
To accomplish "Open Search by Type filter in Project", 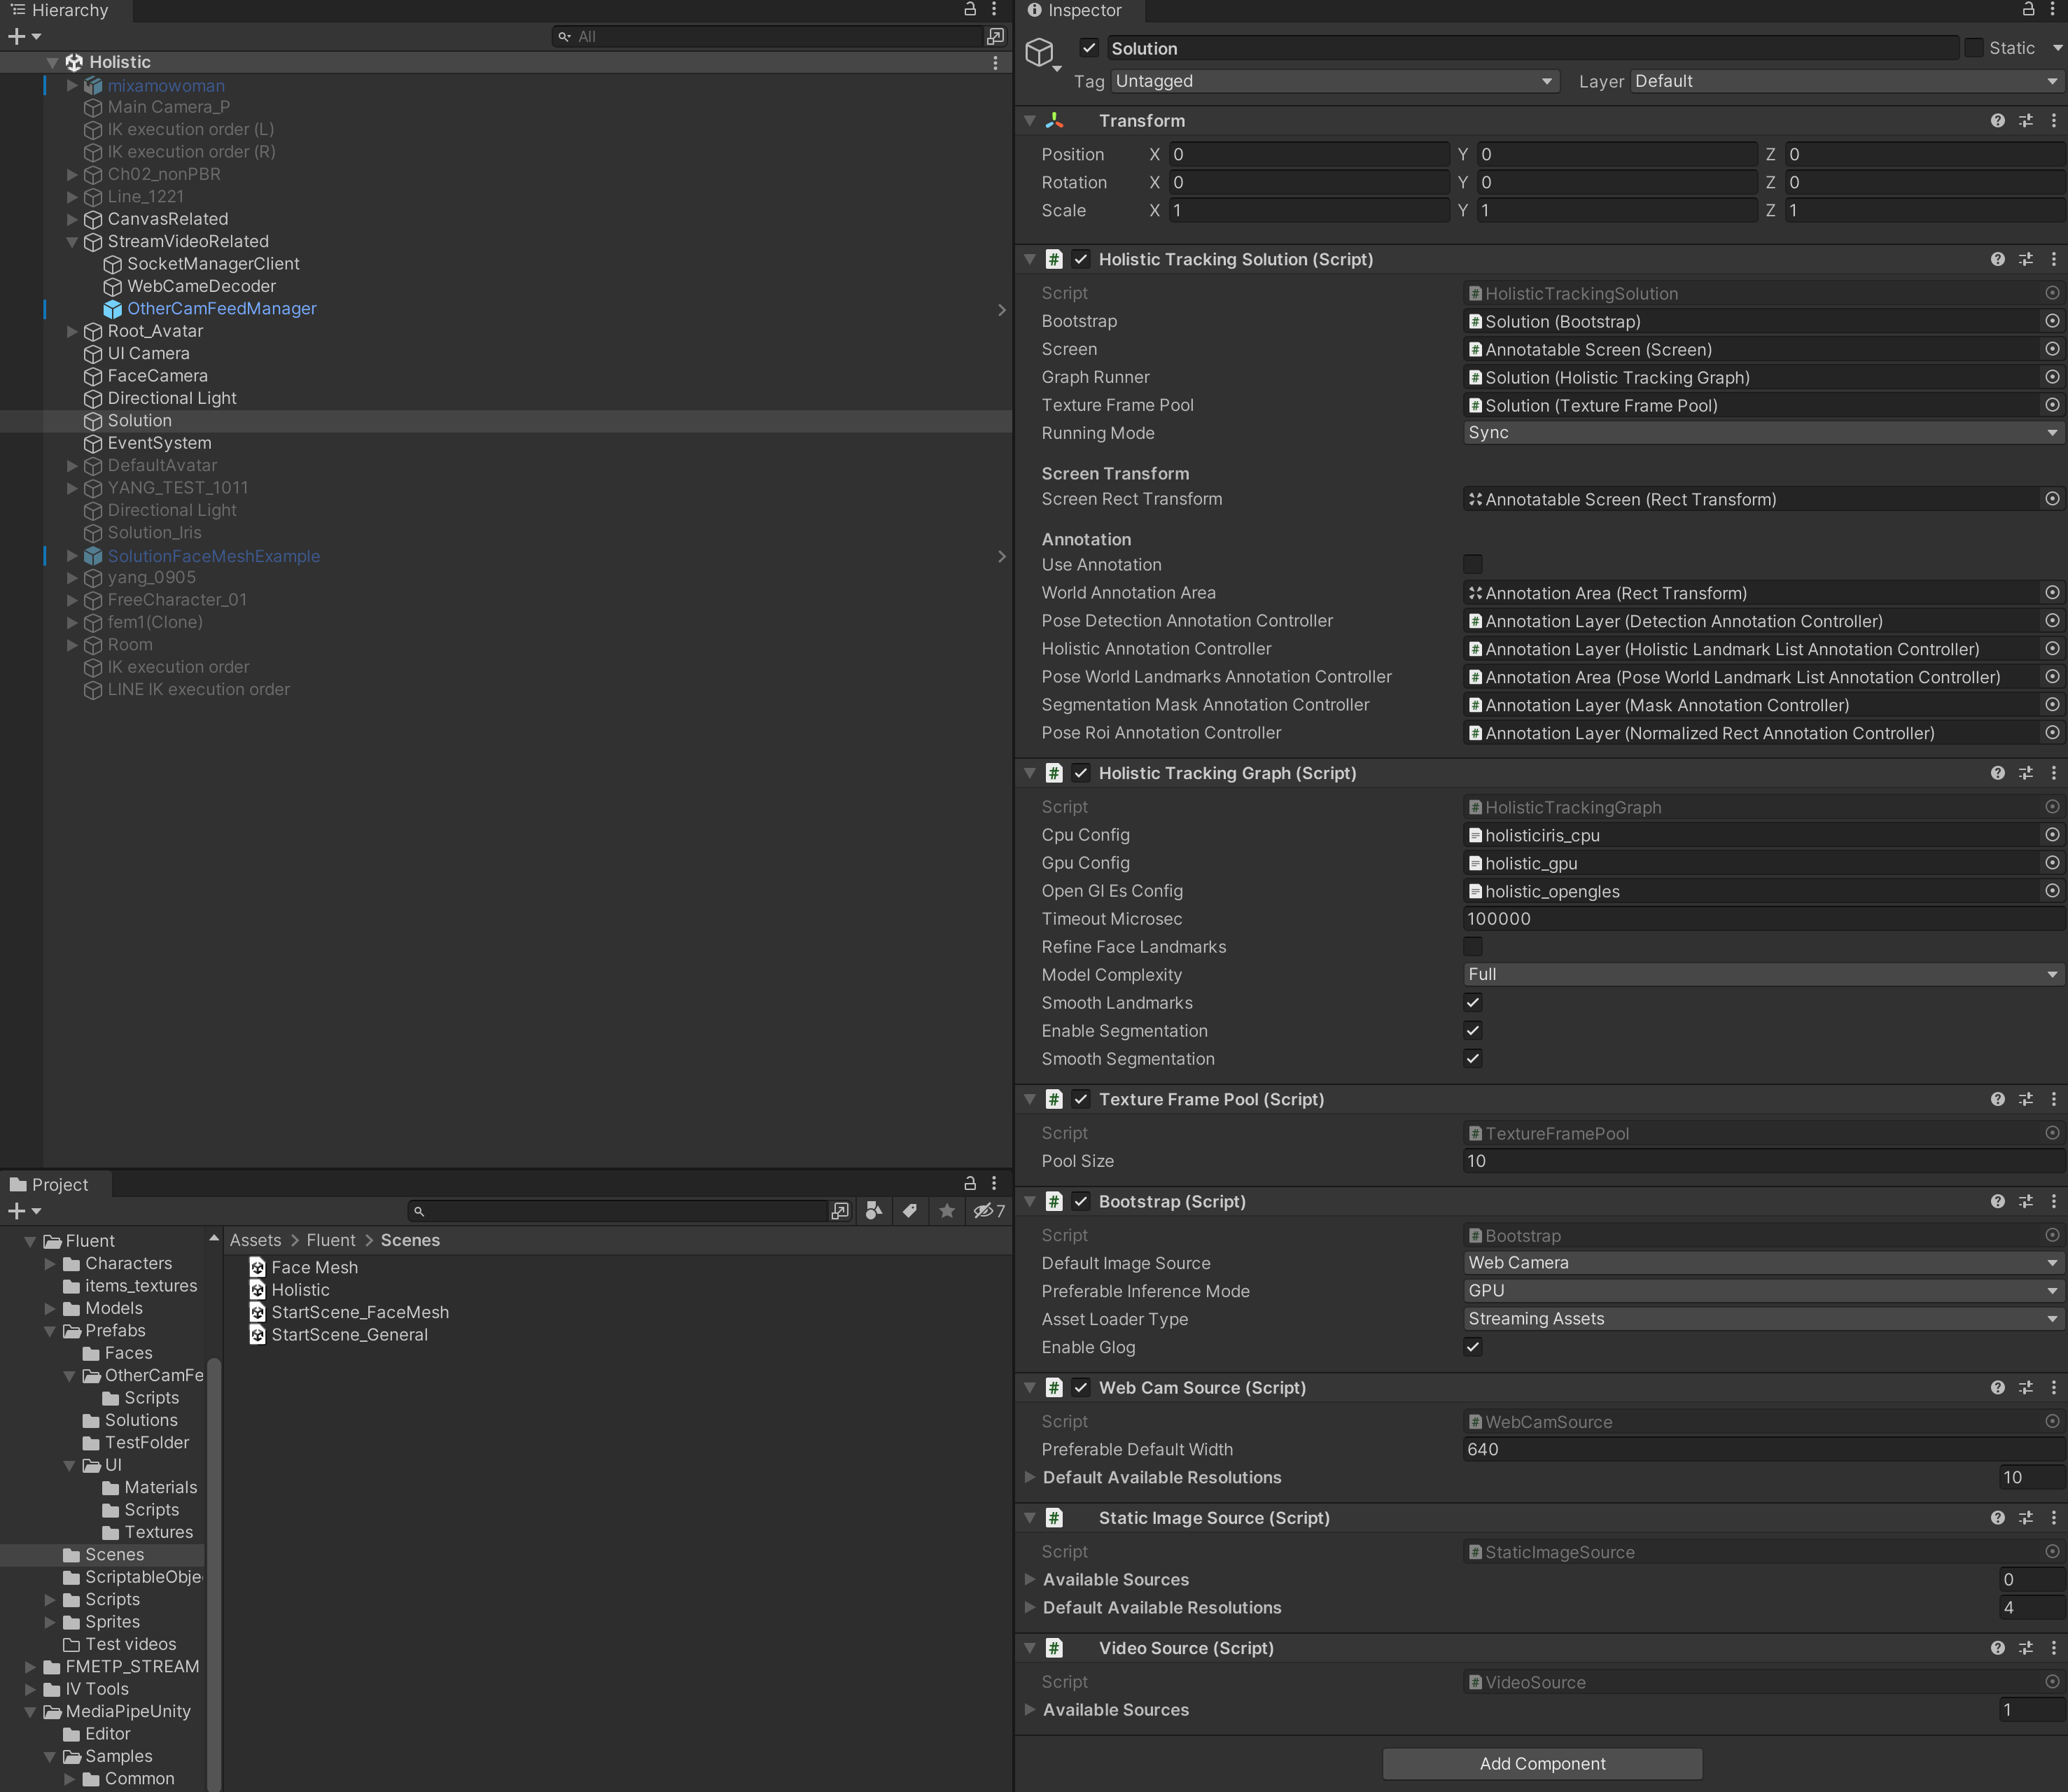I will tap(873, 1211).
